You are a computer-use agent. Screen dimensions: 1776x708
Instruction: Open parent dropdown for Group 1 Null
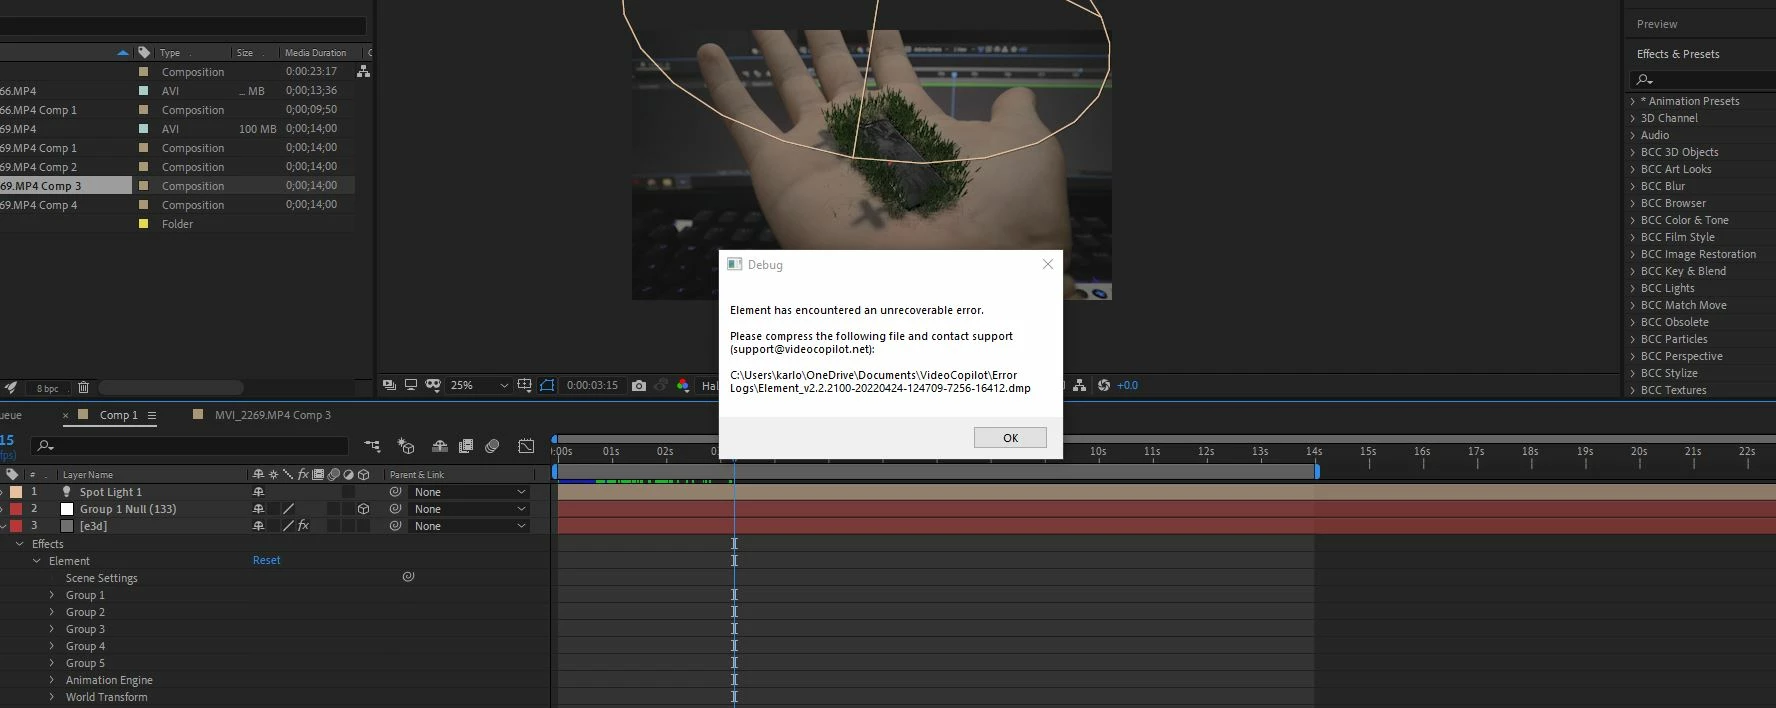[469, 509]
